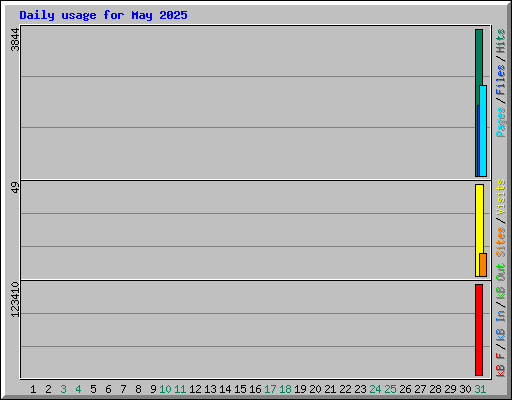Click the kB Out legend label
The height and width of the screenshot is (400, 512).
(x=501, y=281)
